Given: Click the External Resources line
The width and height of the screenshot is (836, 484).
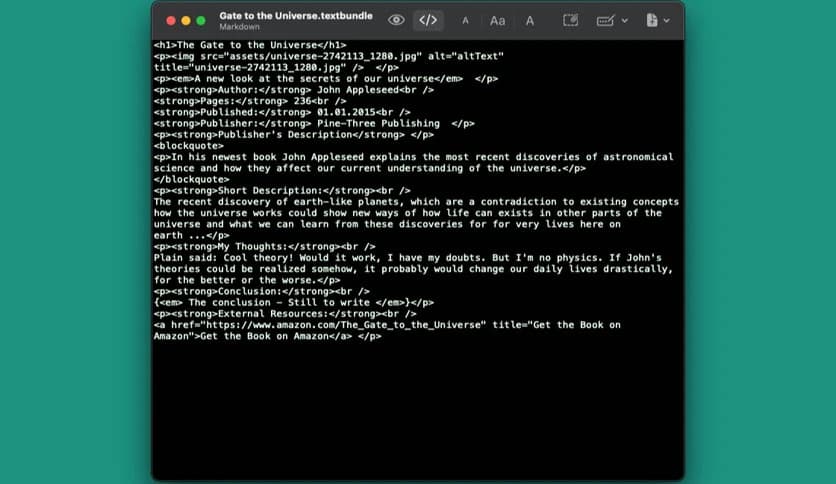Looking at the screenshot, I should (x=285, y=314).
